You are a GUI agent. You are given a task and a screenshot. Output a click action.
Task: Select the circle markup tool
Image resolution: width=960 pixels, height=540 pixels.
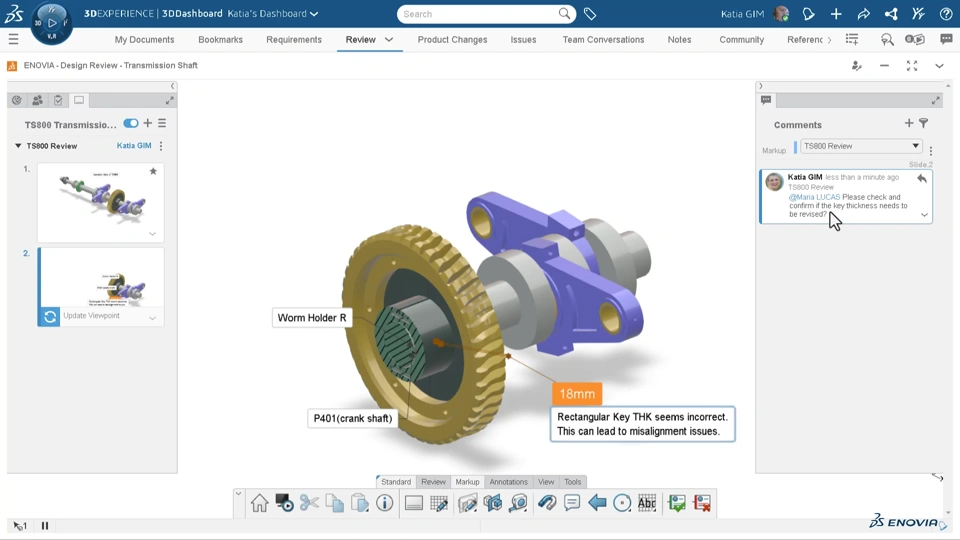[x=622, y=503]
